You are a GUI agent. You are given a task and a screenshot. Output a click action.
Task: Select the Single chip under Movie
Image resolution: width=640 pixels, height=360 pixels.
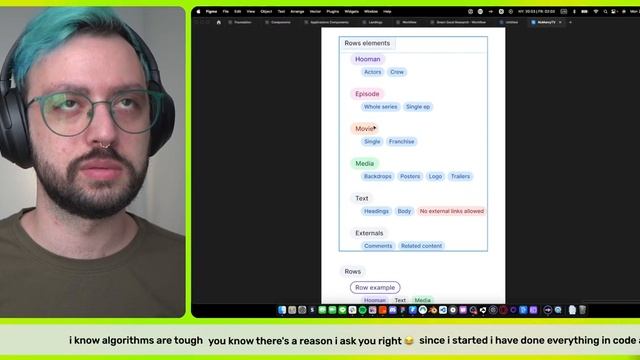[x=372, y=142]
